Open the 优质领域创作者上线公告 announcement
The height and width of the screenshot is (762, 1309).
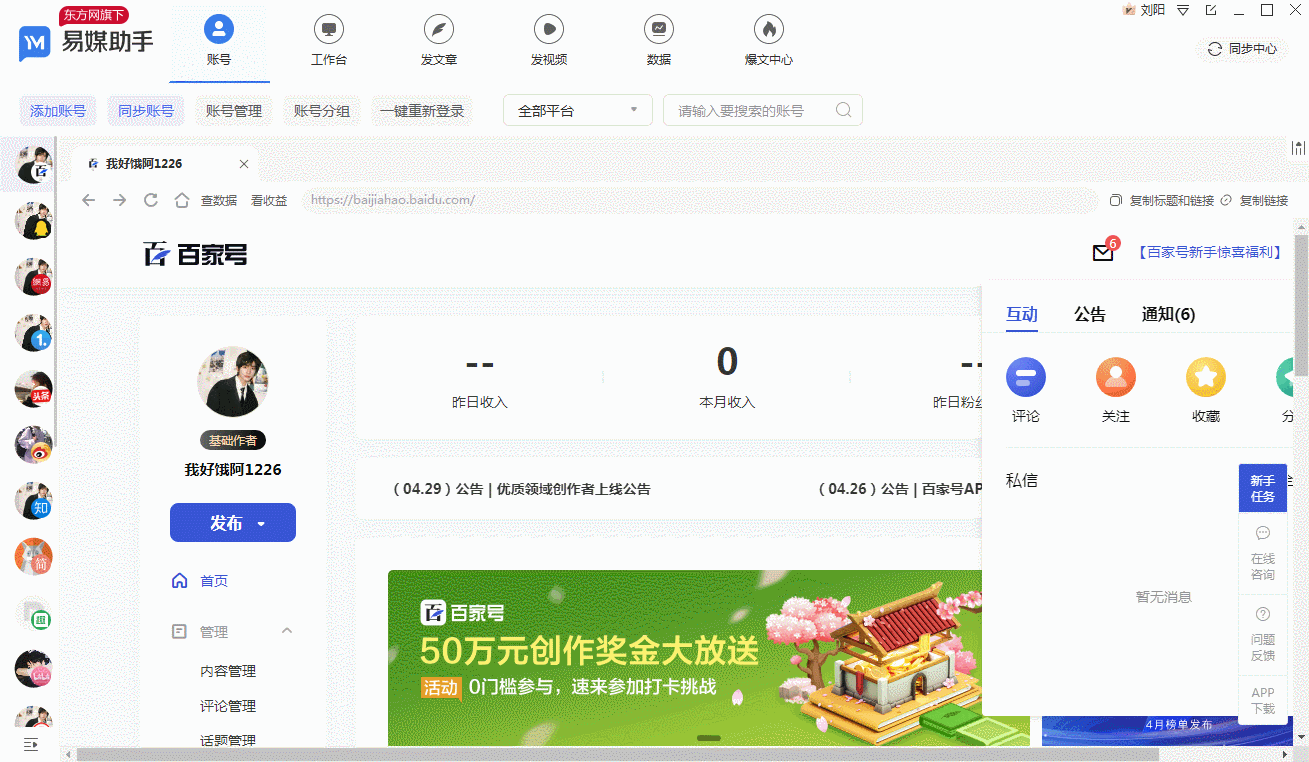tap(521, 489)
